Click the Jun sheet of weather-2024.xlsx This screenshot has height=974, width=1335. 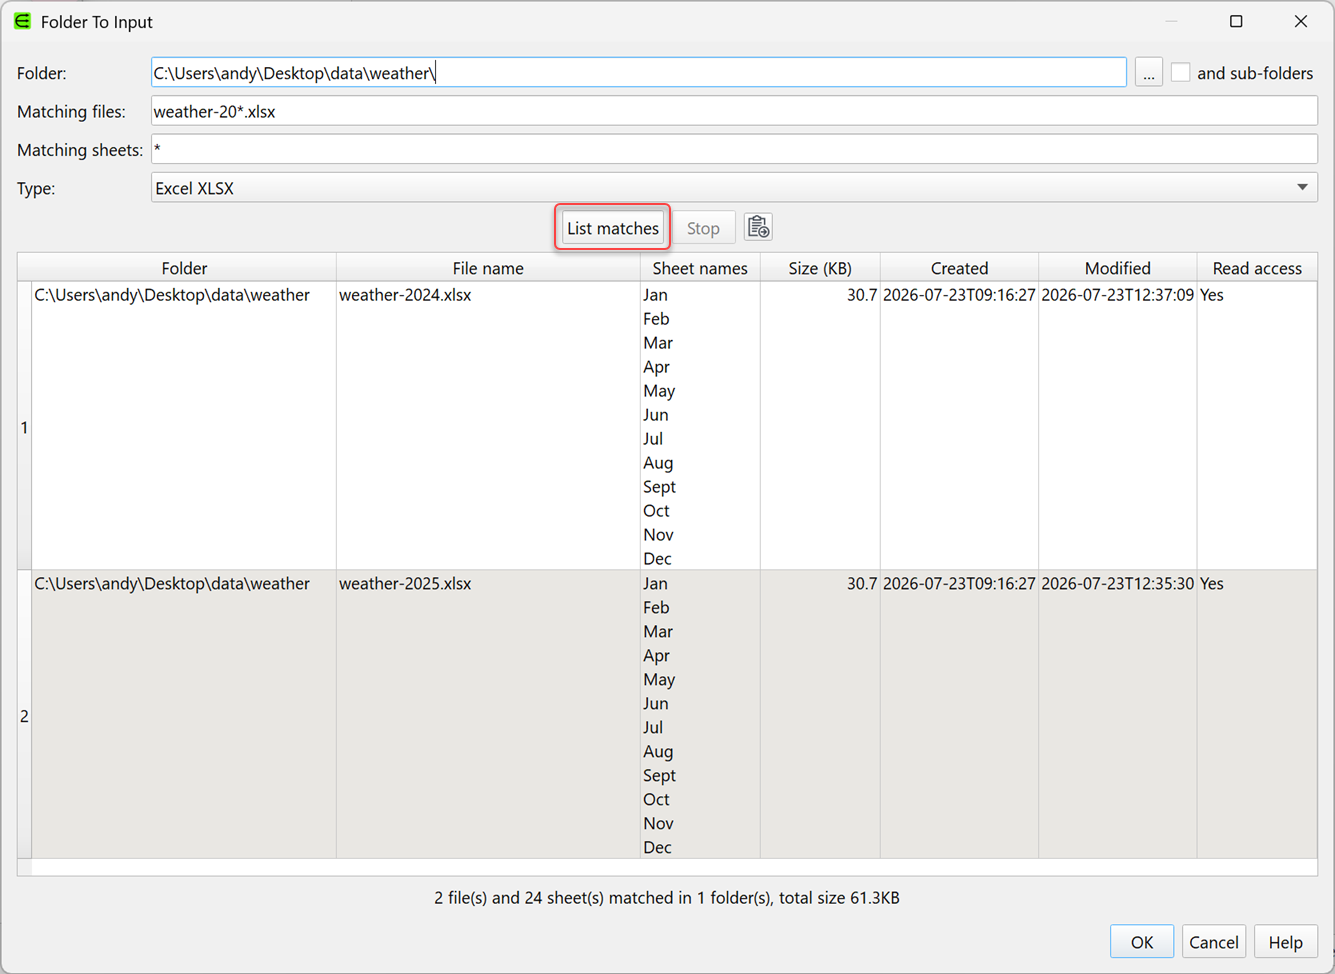[655, 415]
